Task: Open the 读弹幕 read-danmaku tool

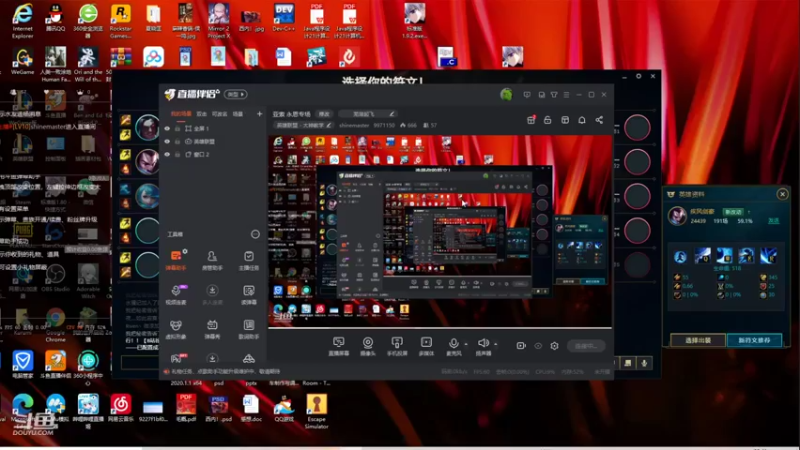Action: point(248,294)
